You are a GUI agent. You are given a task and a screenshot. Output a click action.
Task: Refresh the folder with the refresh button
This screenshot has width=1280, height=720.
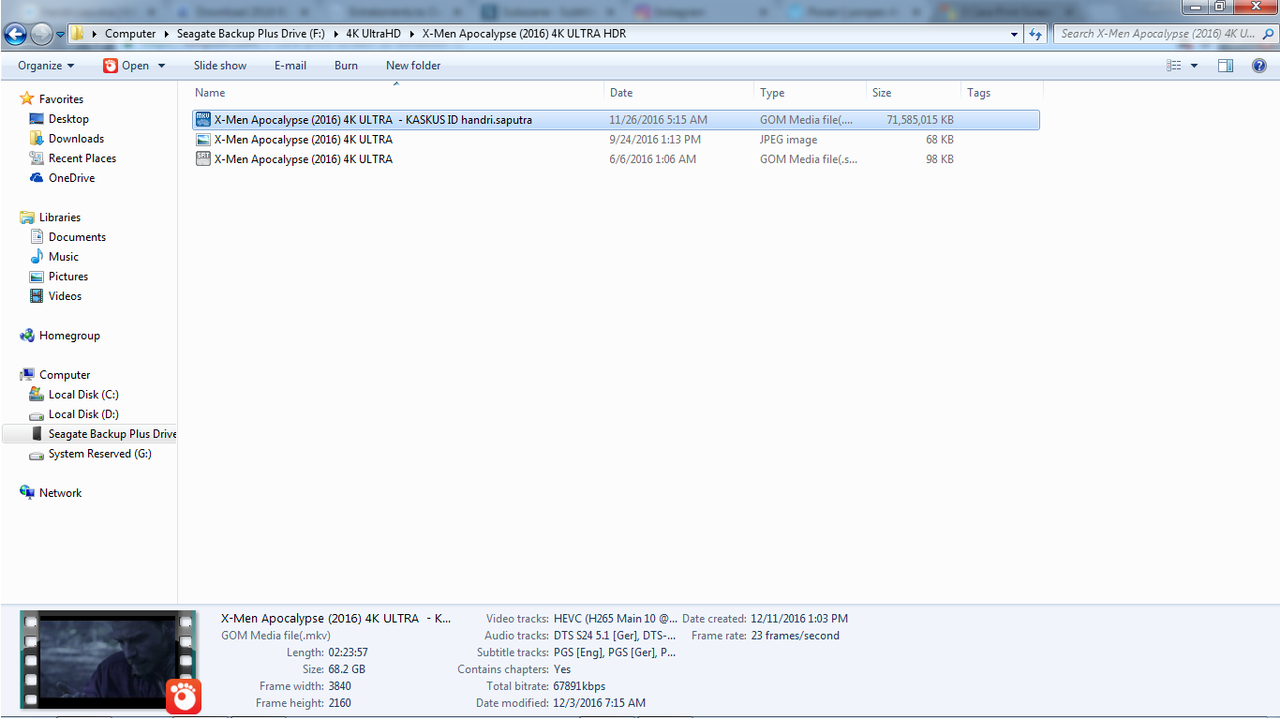pyautogui.click(x=1036, y=33)
